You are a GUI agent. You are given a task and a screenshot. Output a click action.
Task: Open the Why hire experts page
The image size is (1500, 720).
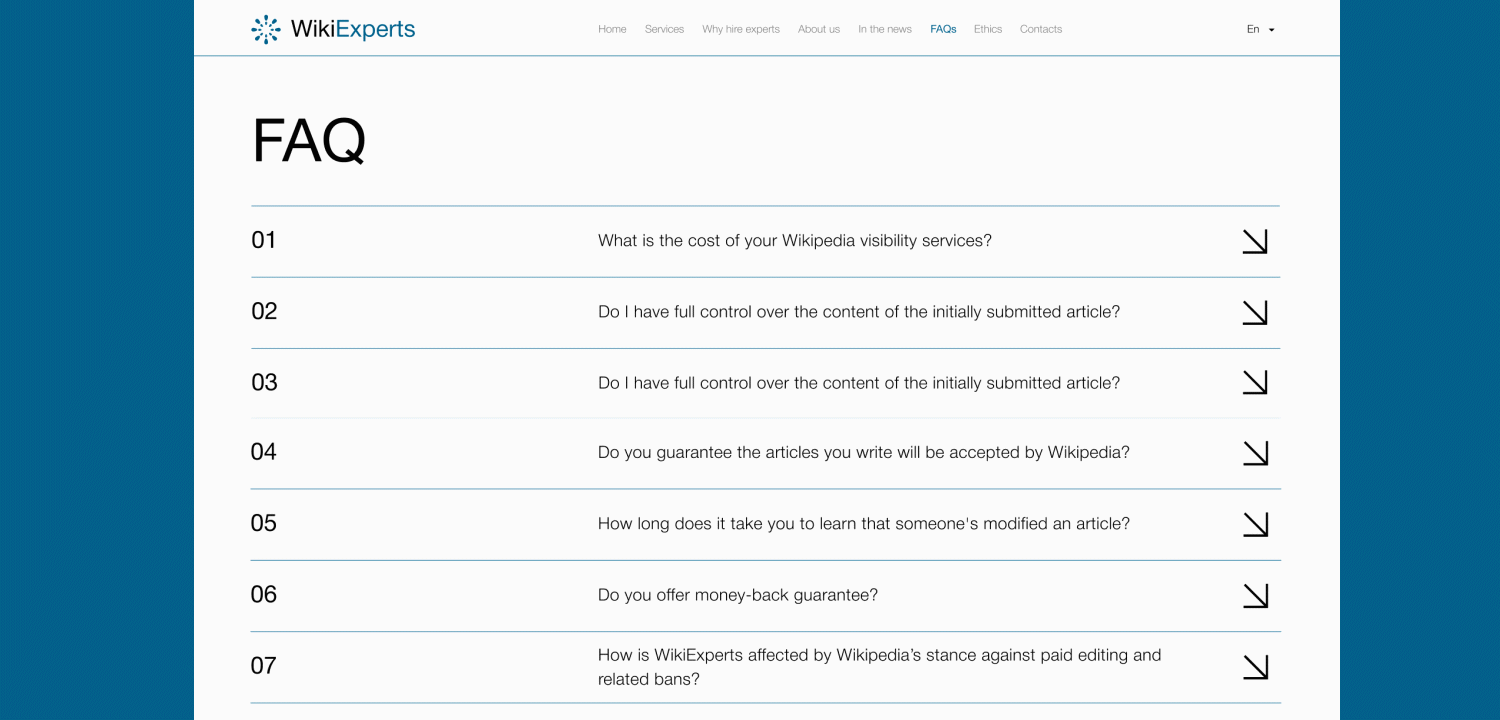point(740,30)
